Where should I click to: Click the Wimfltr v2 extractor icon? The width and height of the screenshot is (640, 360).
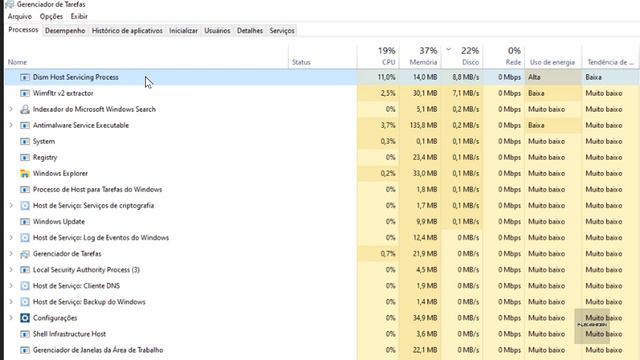point(25,93)
